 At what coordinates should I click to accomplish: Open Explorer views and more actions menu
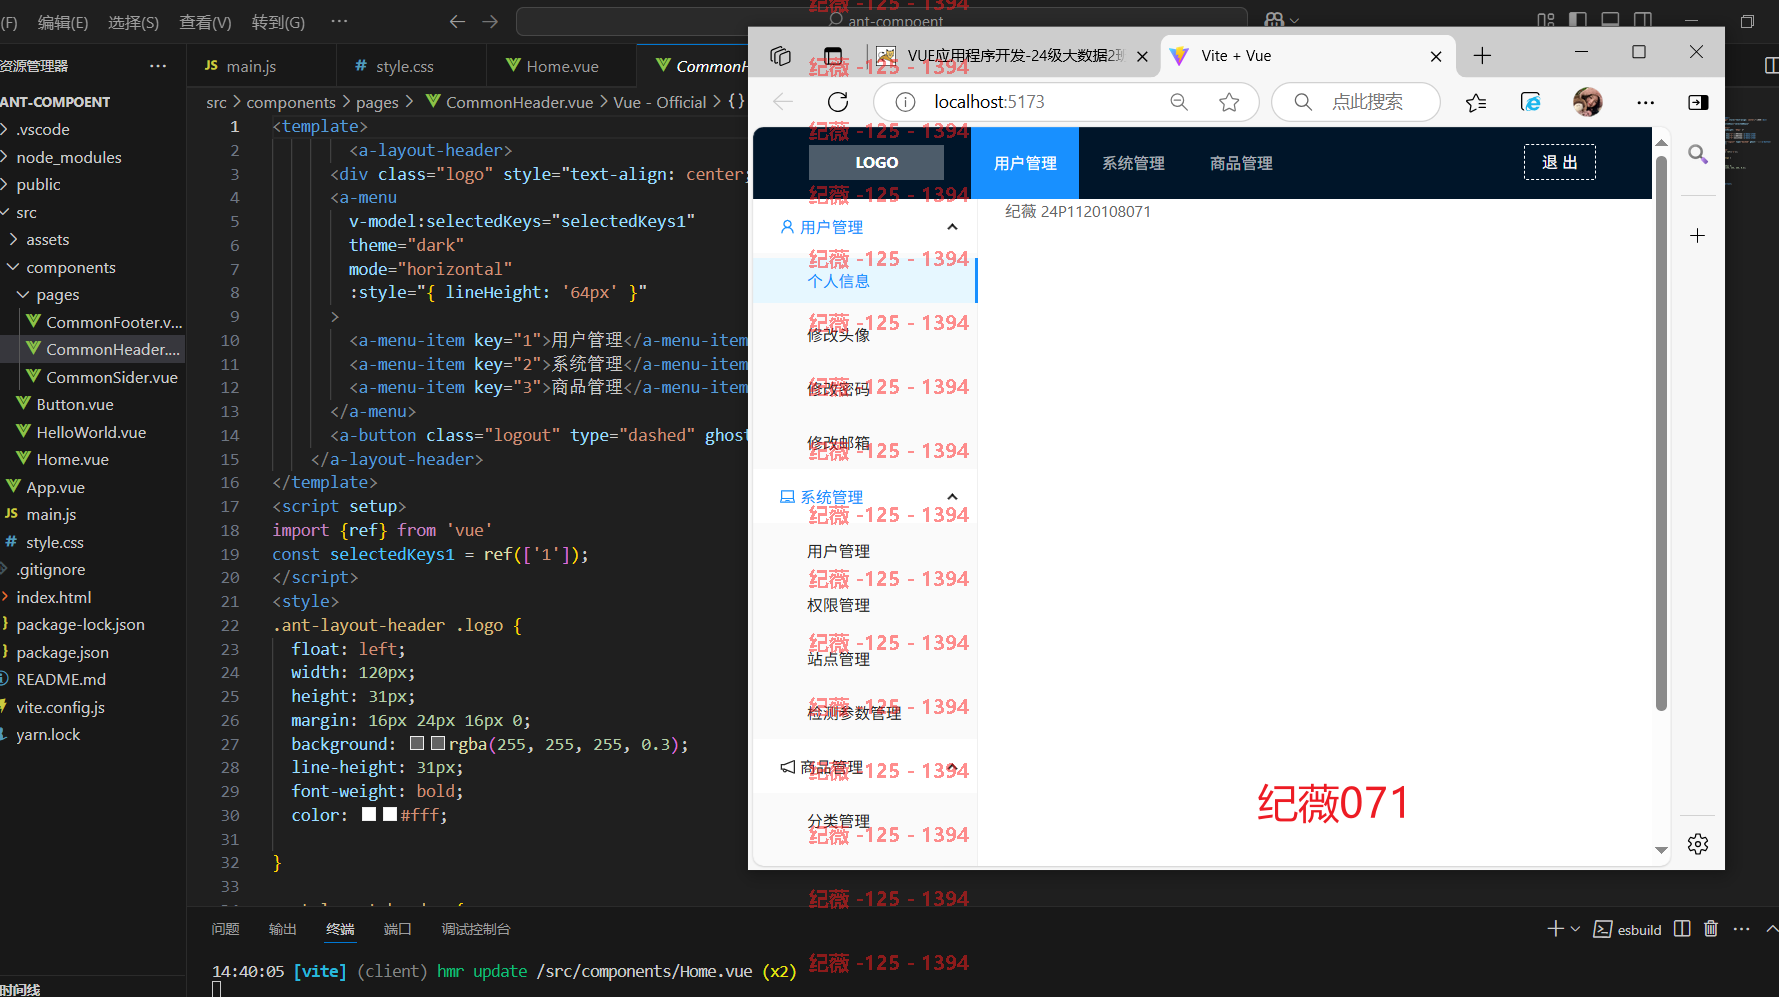[158, 66]
